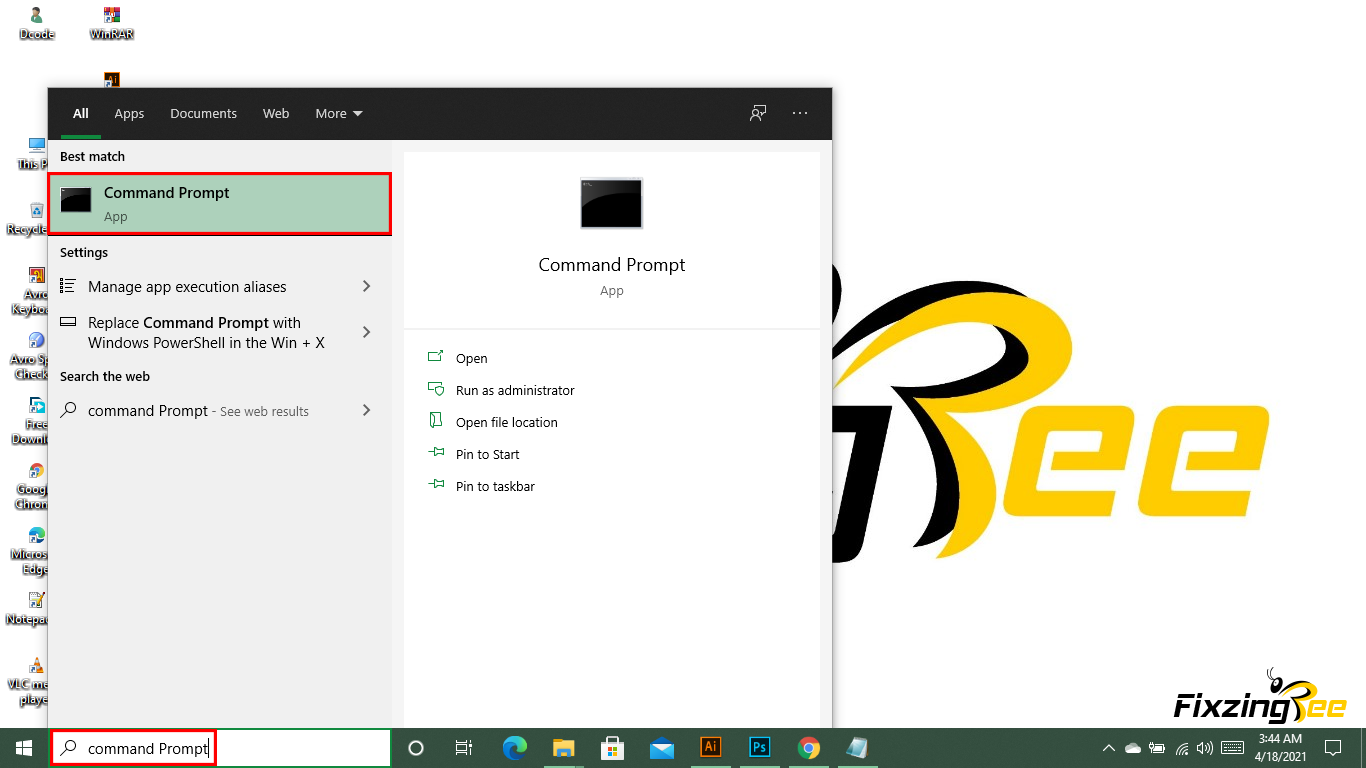Image resolution: width=1366 pixels, height=768 pixels.
Task: Click Pin to taskbar option
Action: click(494, 486)
